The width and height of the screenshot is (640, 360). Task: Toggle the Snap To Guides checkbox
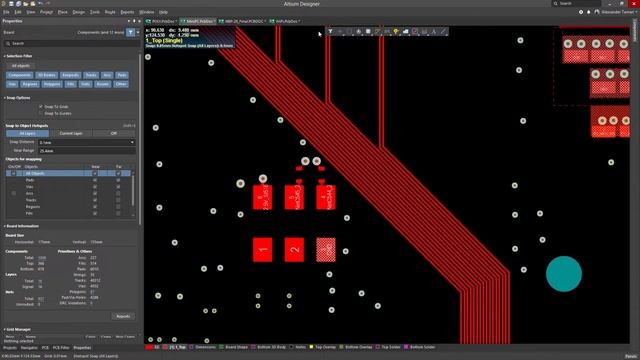[41, 113]
